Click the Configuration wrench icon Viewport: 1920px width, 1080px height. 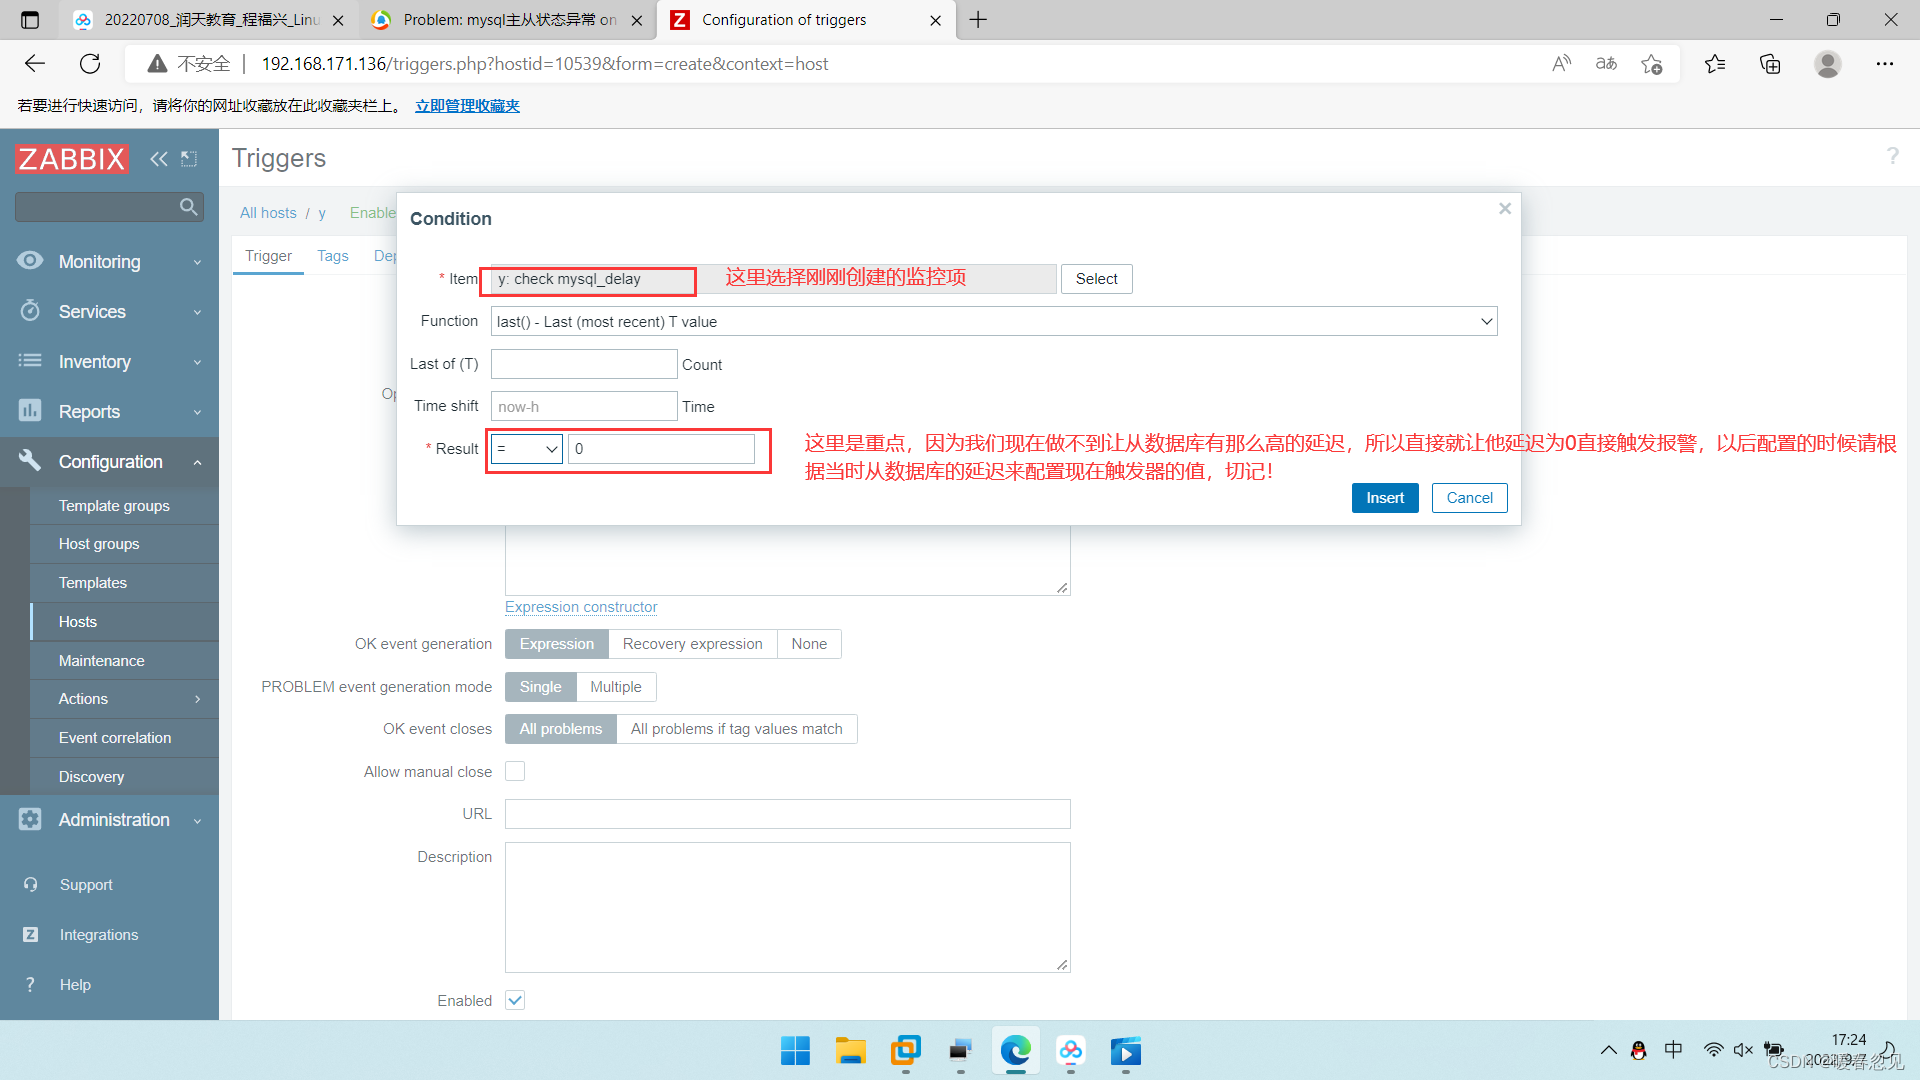pos(30,461)
